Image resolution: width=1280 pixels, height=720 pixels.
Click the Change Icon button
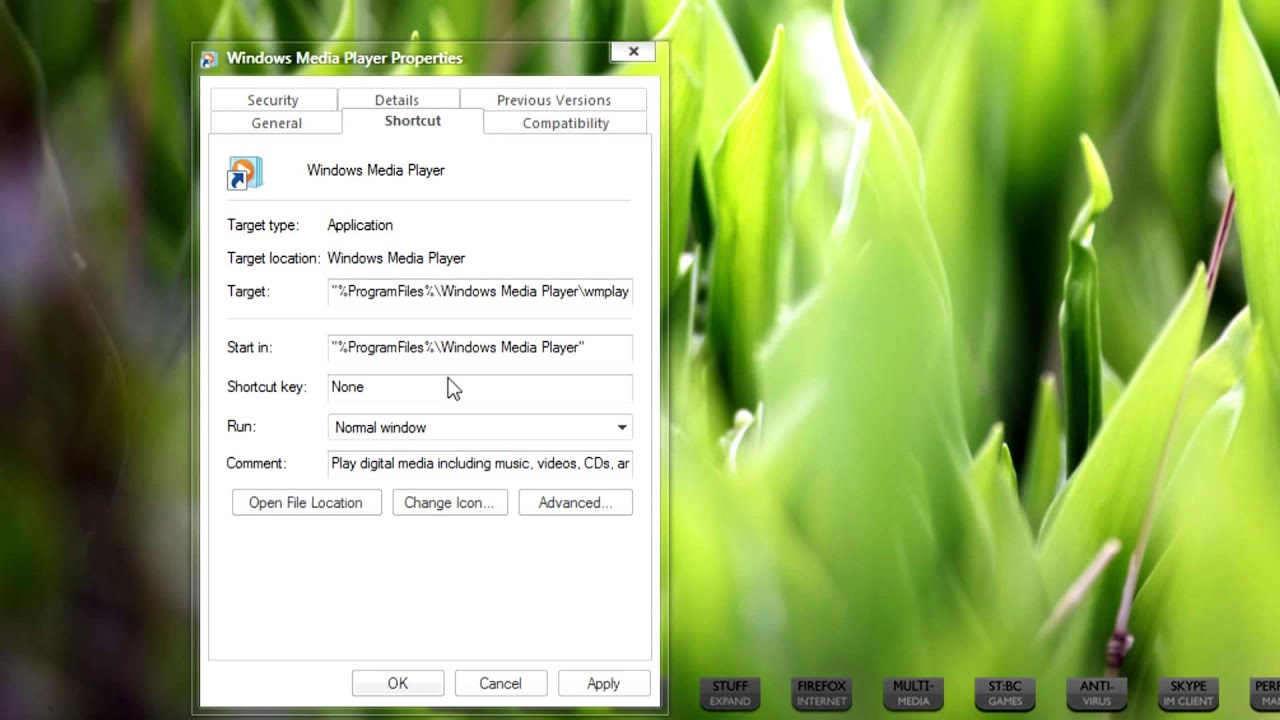[x=449, y=503]
